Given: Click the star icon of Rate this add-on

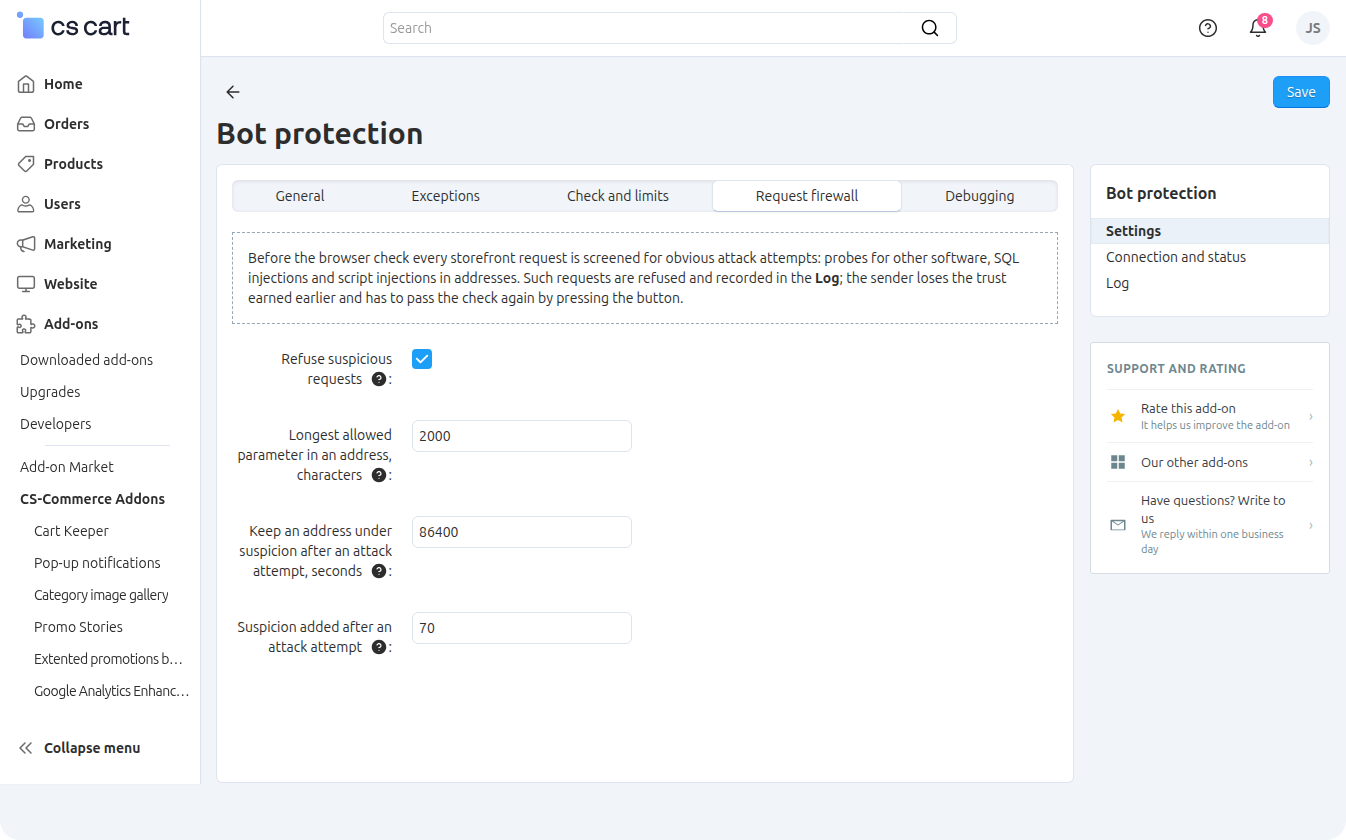Looking at the screenshot, I should (1118, 416).
